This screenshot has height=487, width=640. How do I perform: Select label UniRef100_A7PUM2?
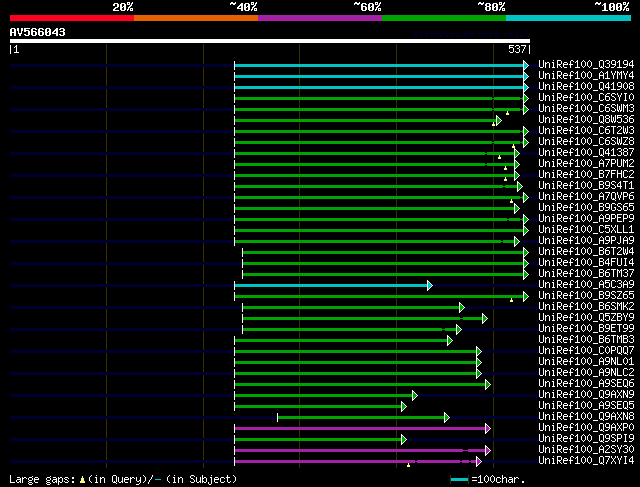tap(586, 164)
